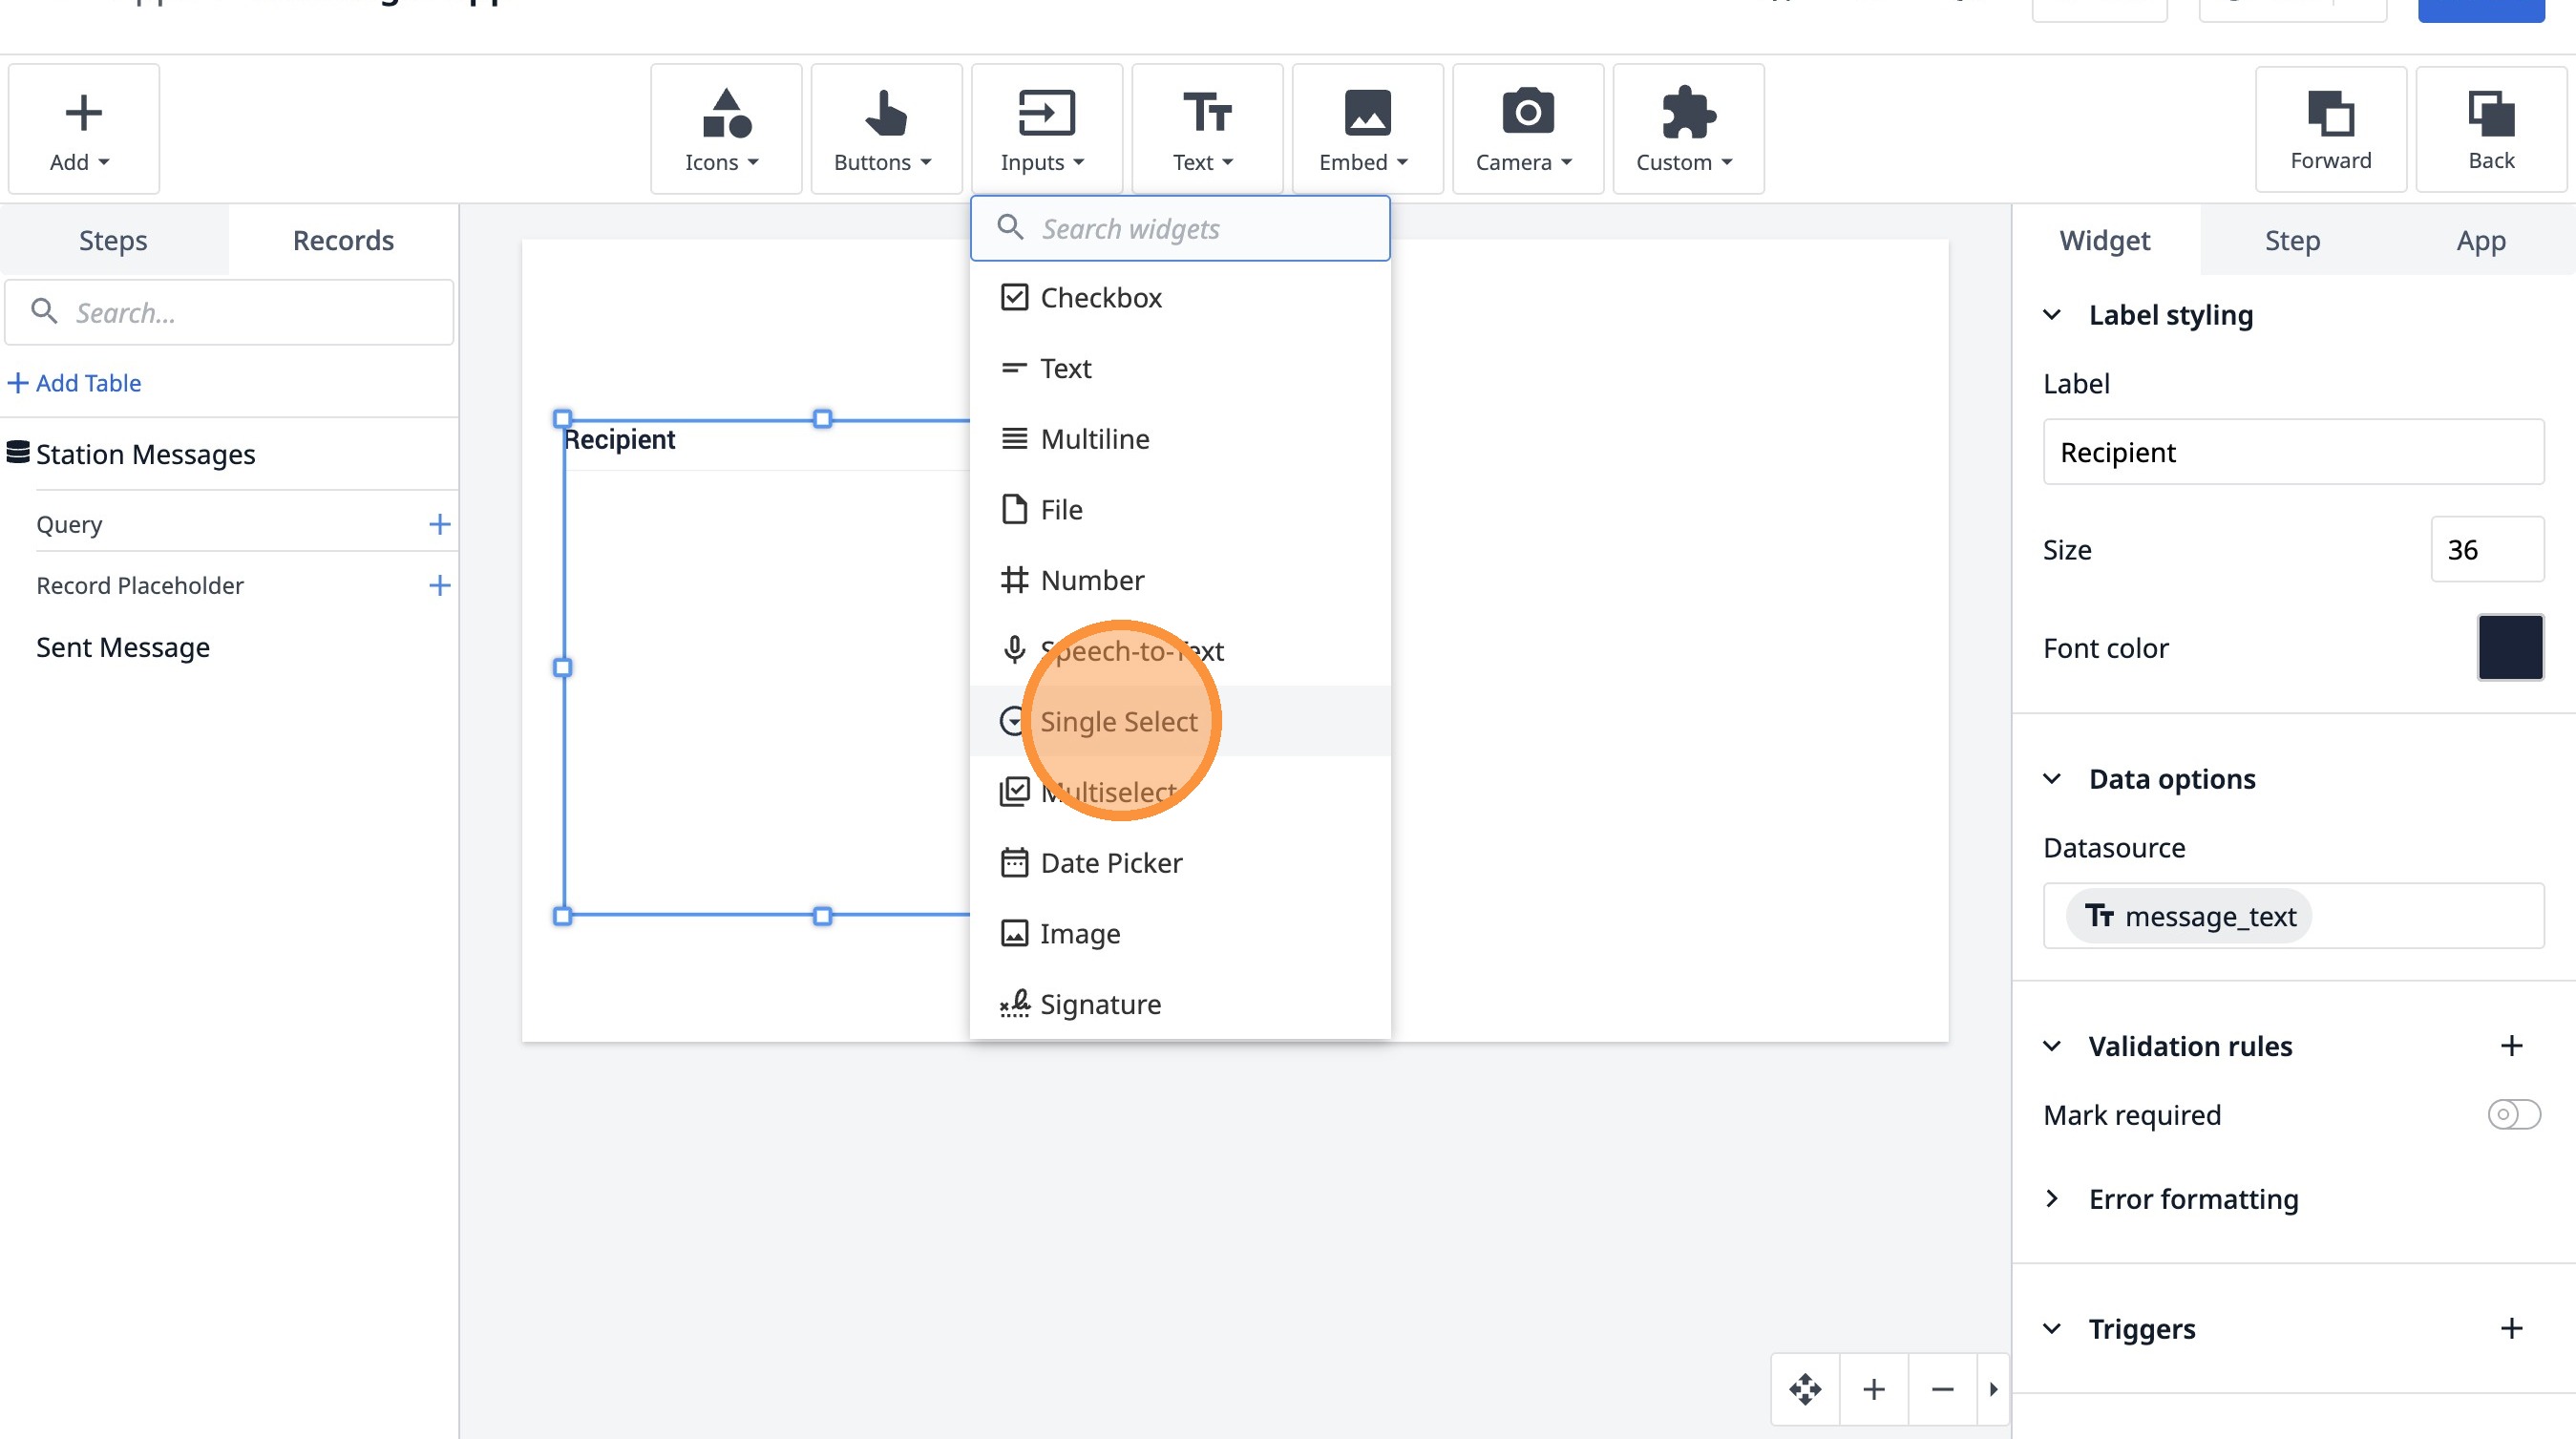Image resolution: width=2576 pixels, height=1439 pixels.
Task: Switch to the Step tab
Action: coord(2292,240)
